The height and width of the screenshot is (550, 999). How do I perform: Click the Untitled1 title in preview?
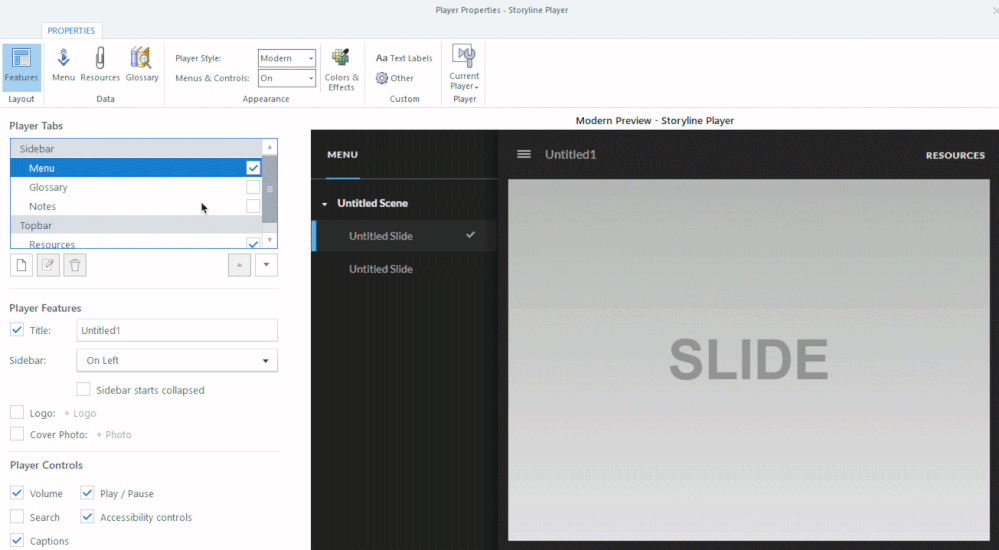pos(570,154)
